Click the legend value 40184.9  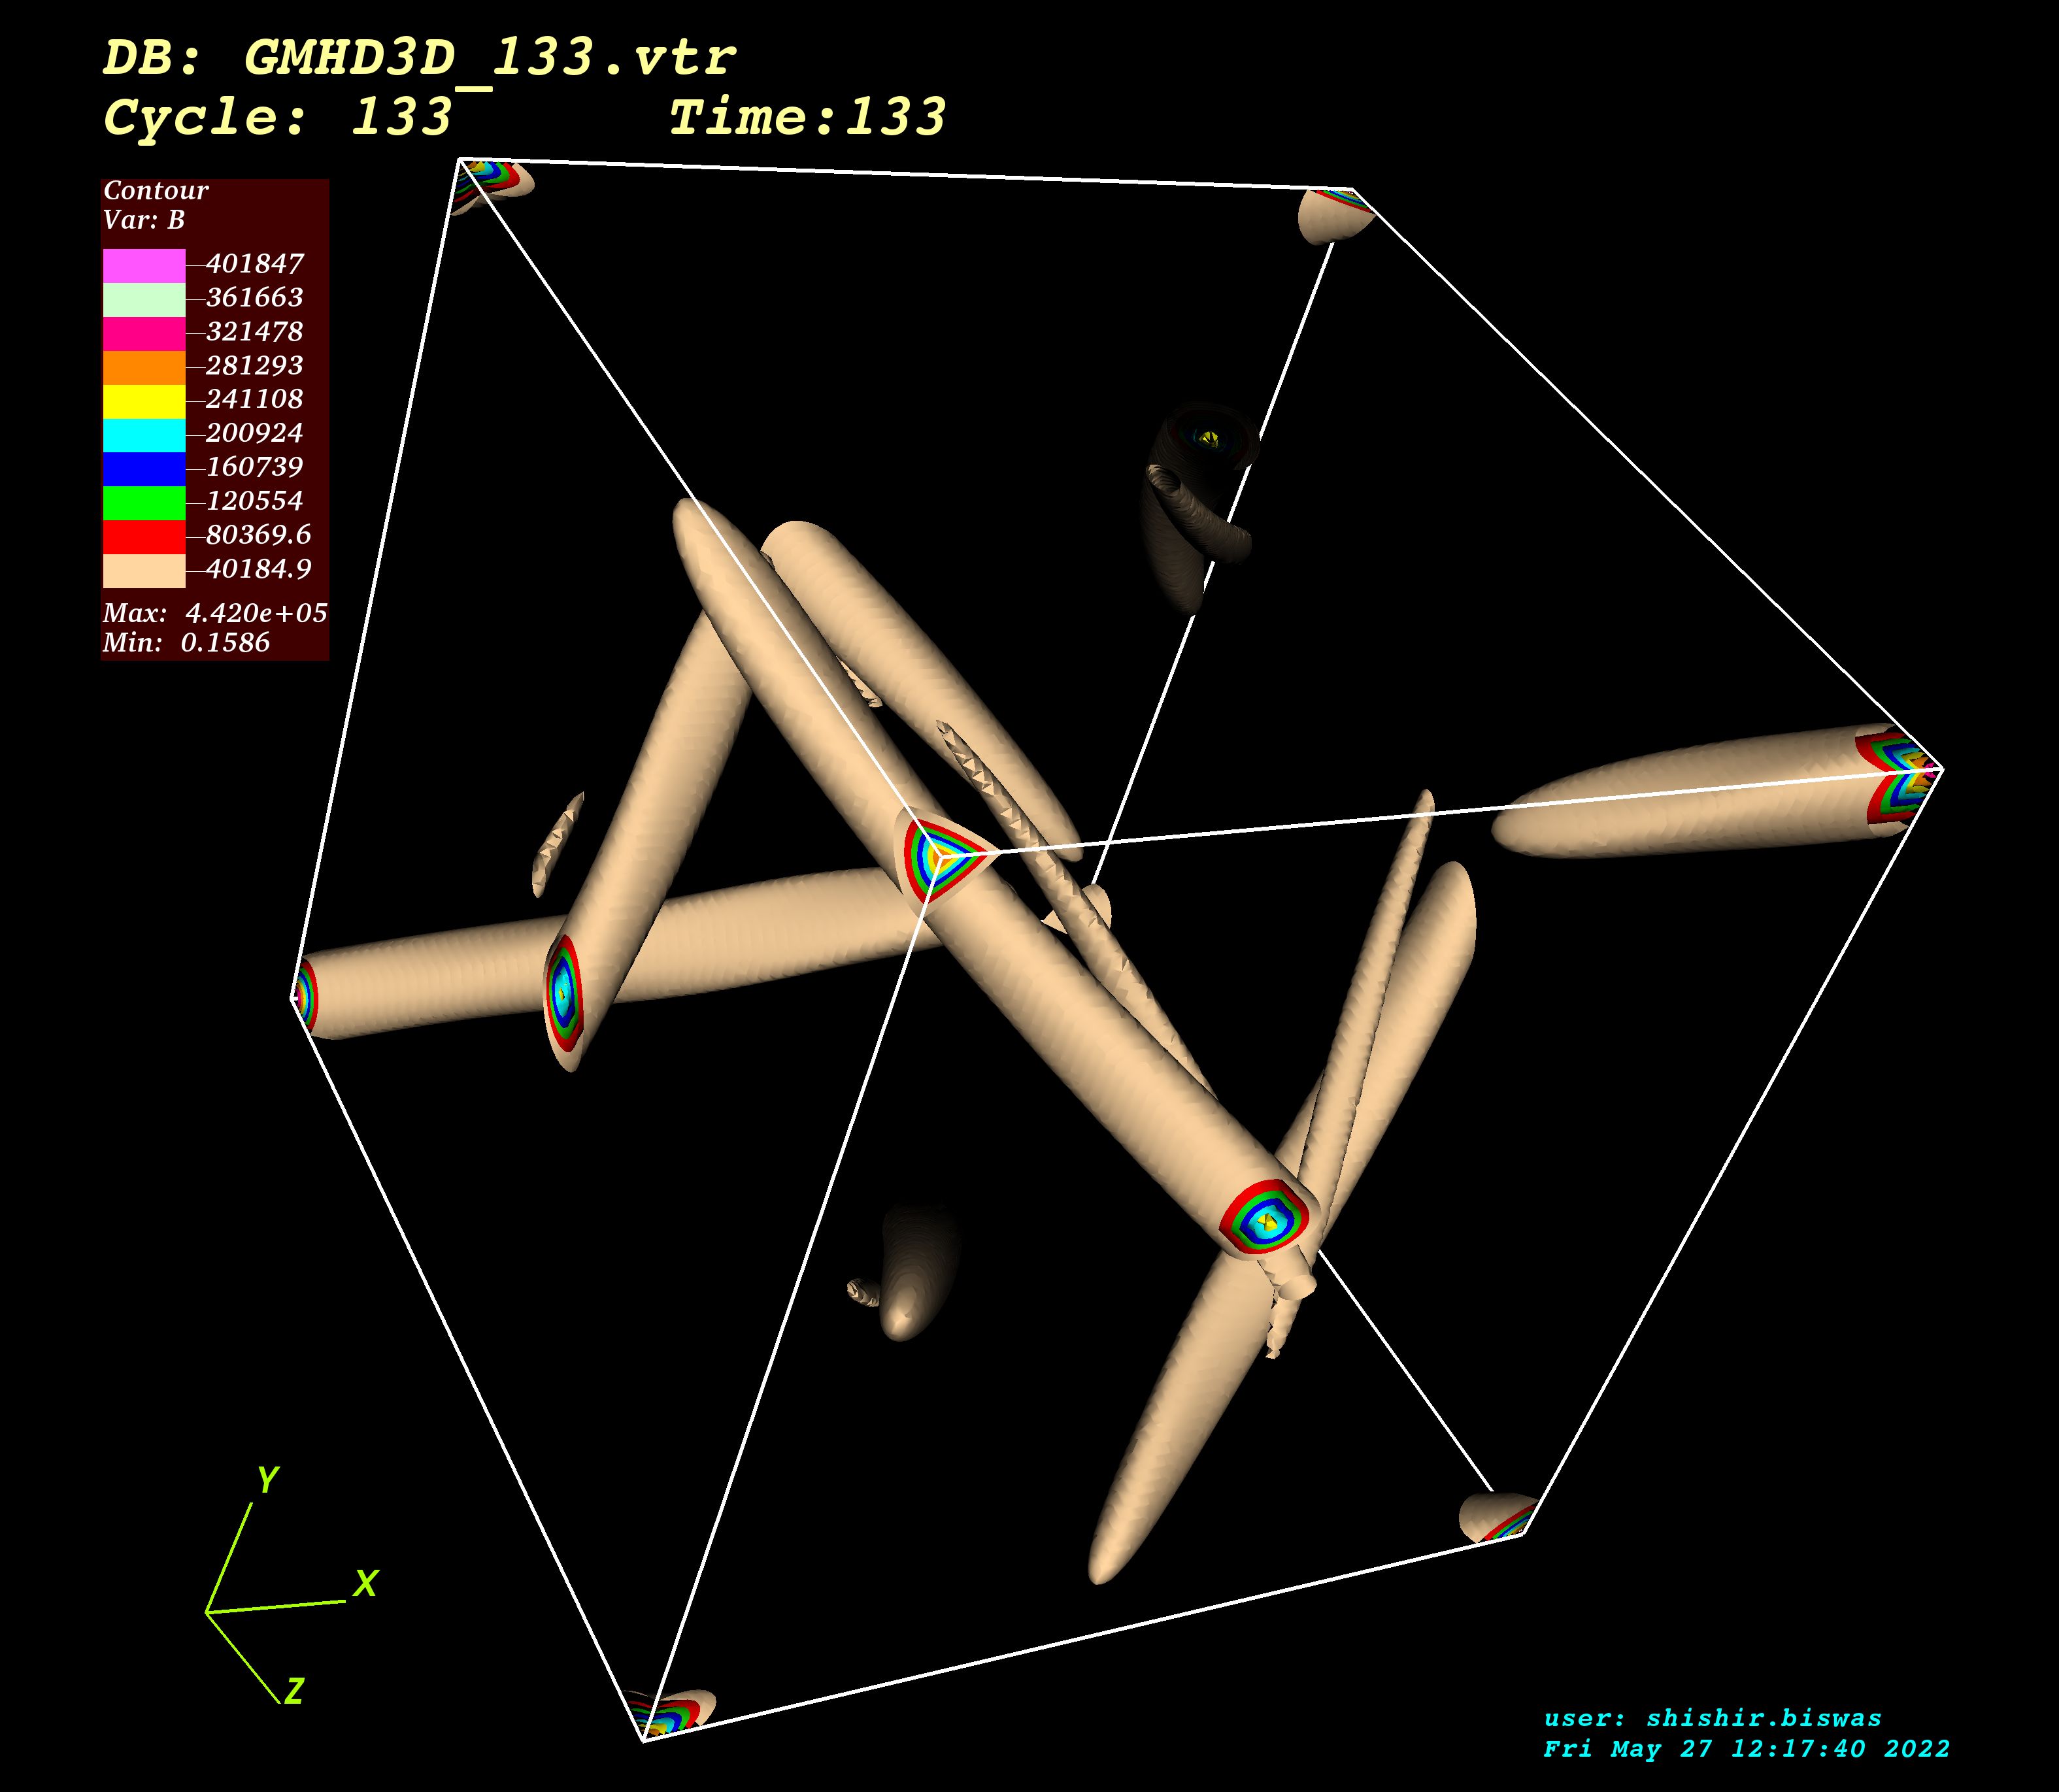click(259, 569)
